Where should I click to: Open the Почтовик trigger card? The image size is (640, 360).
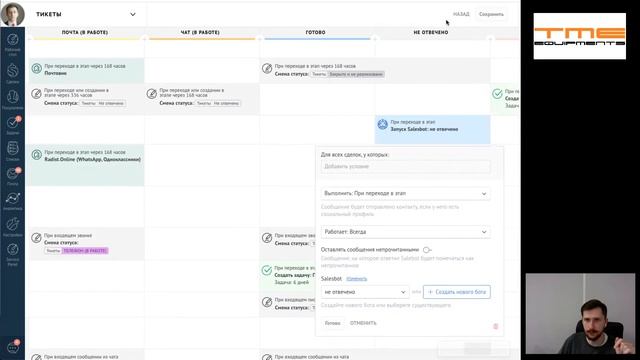86,70
